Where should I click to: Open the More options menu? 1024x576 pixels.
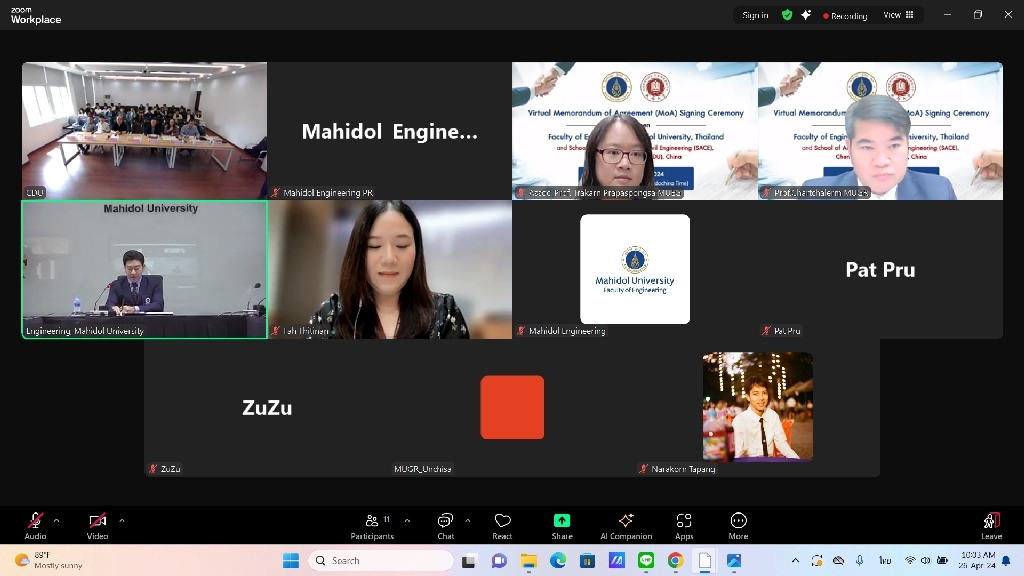738,525
